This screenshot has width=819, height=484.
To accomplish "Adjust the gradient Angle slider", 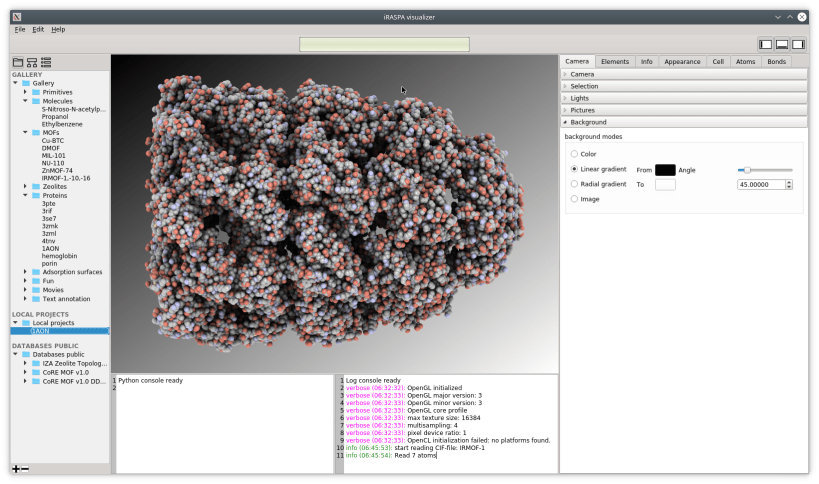I will (765, 170).
